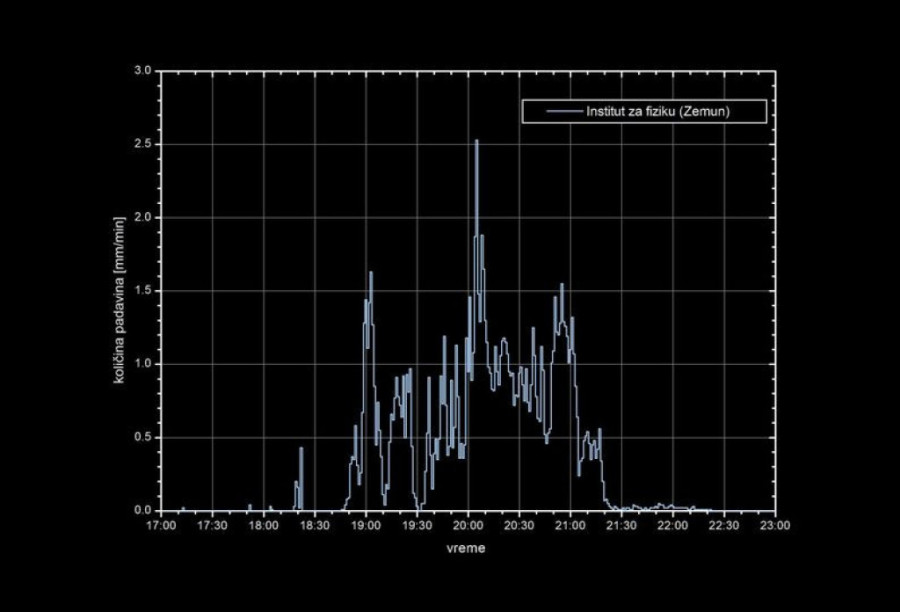Click the 19:00 x-axis tick label
Viewport: 900px width, 612px height.
pos(366,524)
